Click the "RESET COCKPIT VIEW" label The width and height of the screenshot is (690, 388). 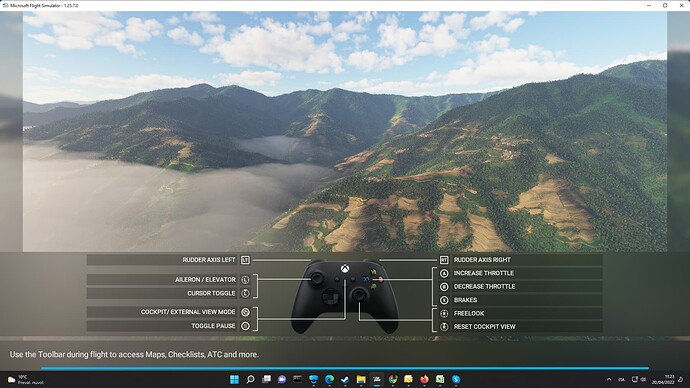[x=484, y=327]
